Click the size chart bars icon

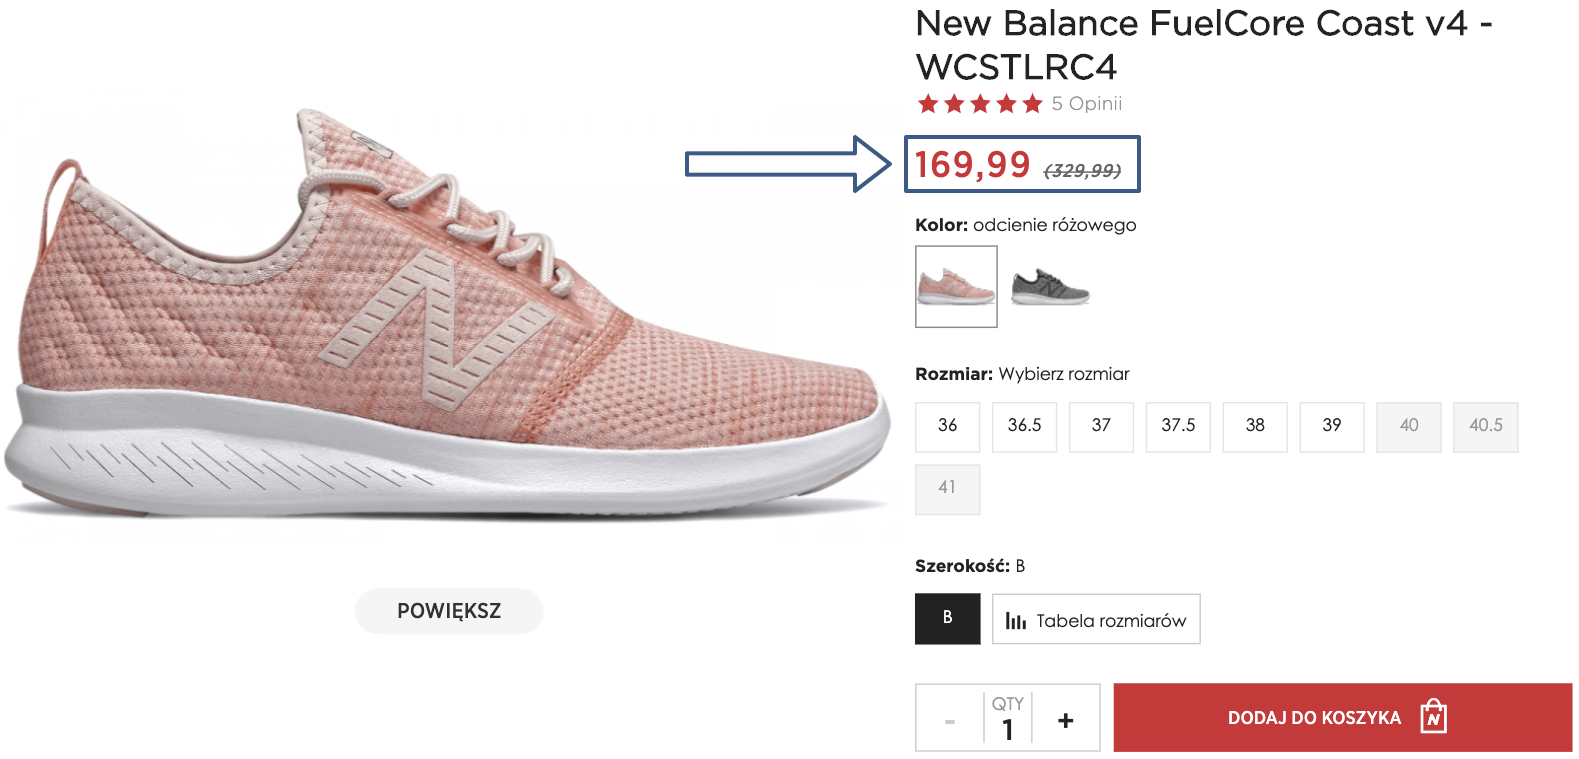point(1015,621)
